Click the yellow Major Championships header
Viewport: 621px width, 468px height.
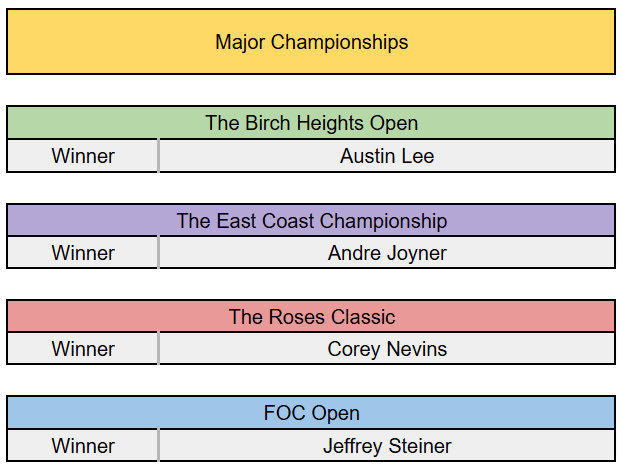click(311, 42)
